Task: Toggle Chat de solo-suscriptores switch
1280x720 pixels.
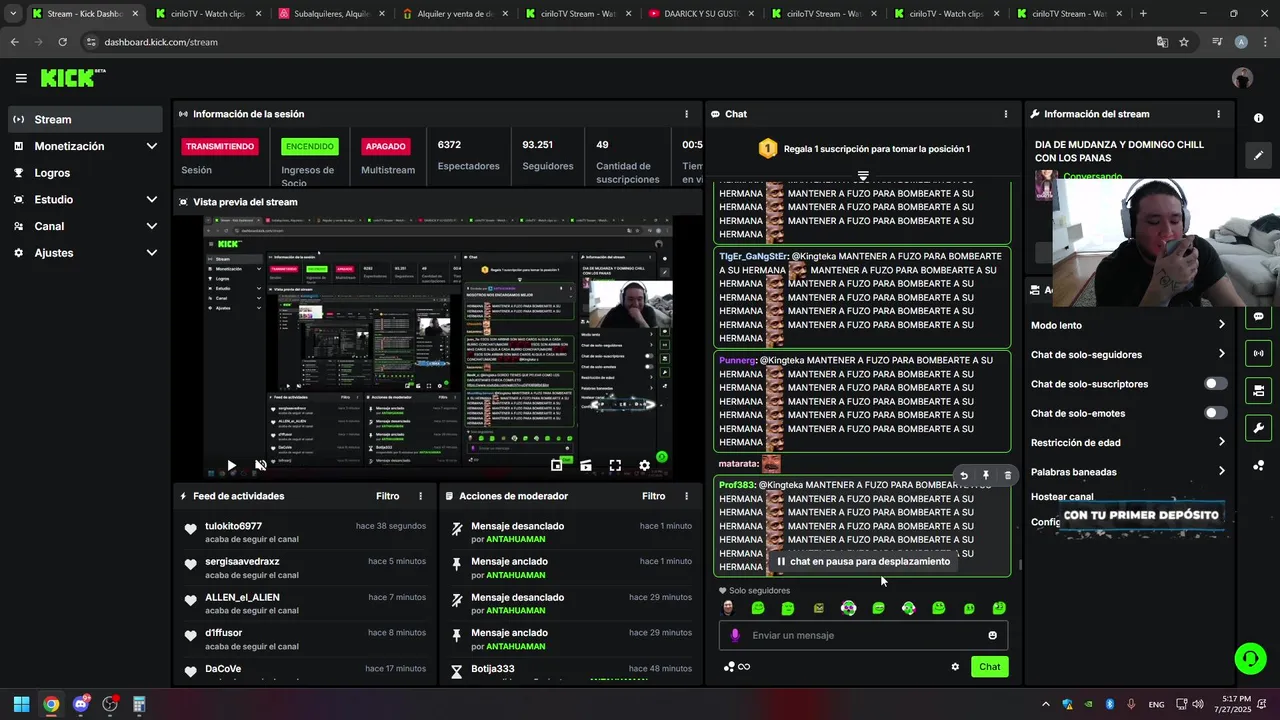Action: pos(1215,383)
